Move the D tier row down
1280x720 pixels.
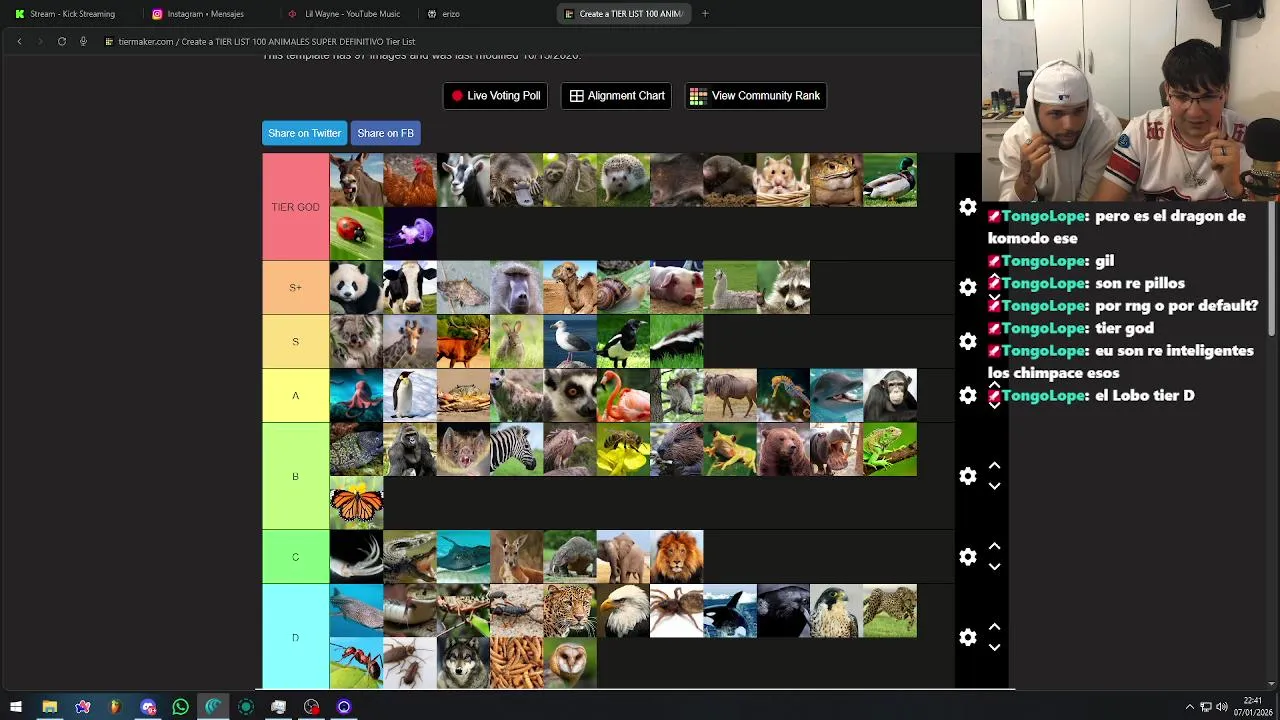coord(994,648)
